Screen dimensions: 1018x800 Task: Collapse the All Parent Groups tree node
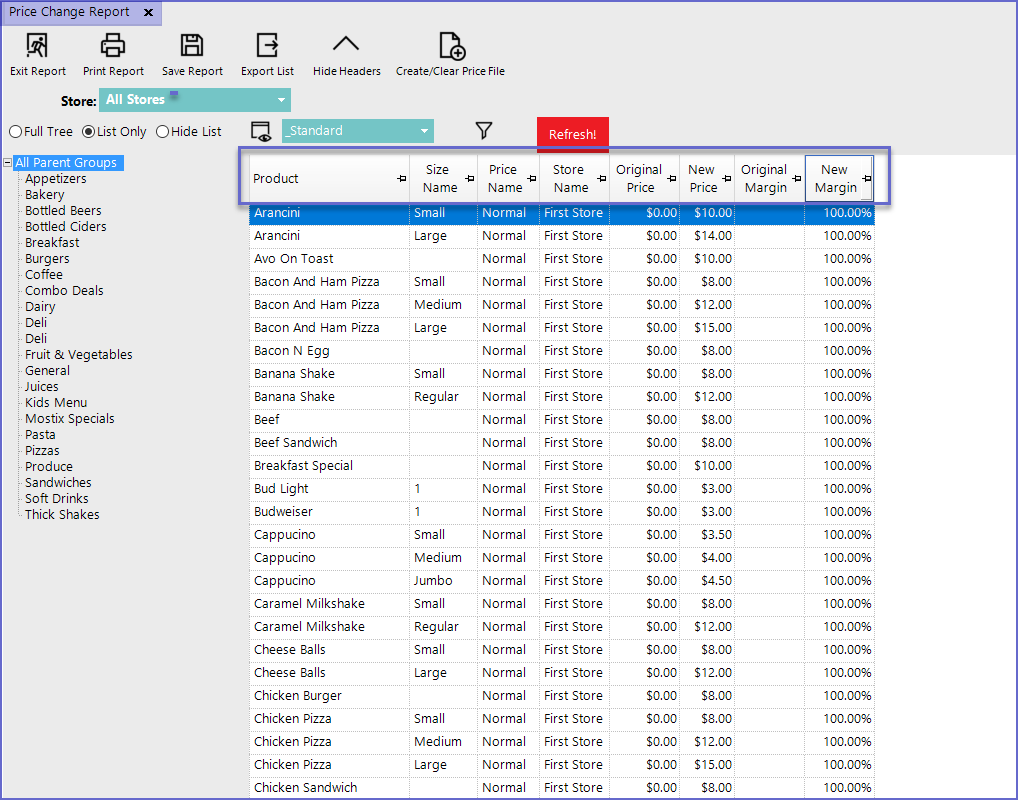click(8, 163)
